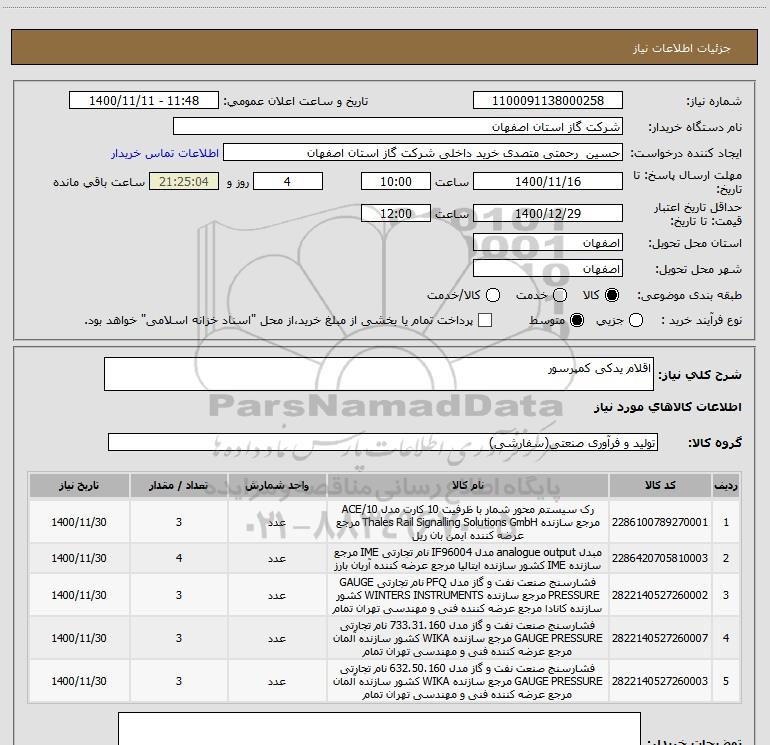This screenshot has width=770, height=745.
Task: Click the delivery city field اصفهان
Action: click(548, 269)
